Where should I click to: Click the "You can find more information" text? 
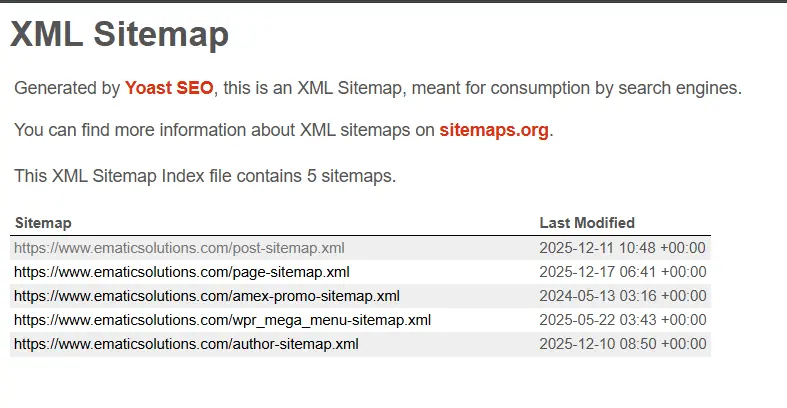point(150,131)
